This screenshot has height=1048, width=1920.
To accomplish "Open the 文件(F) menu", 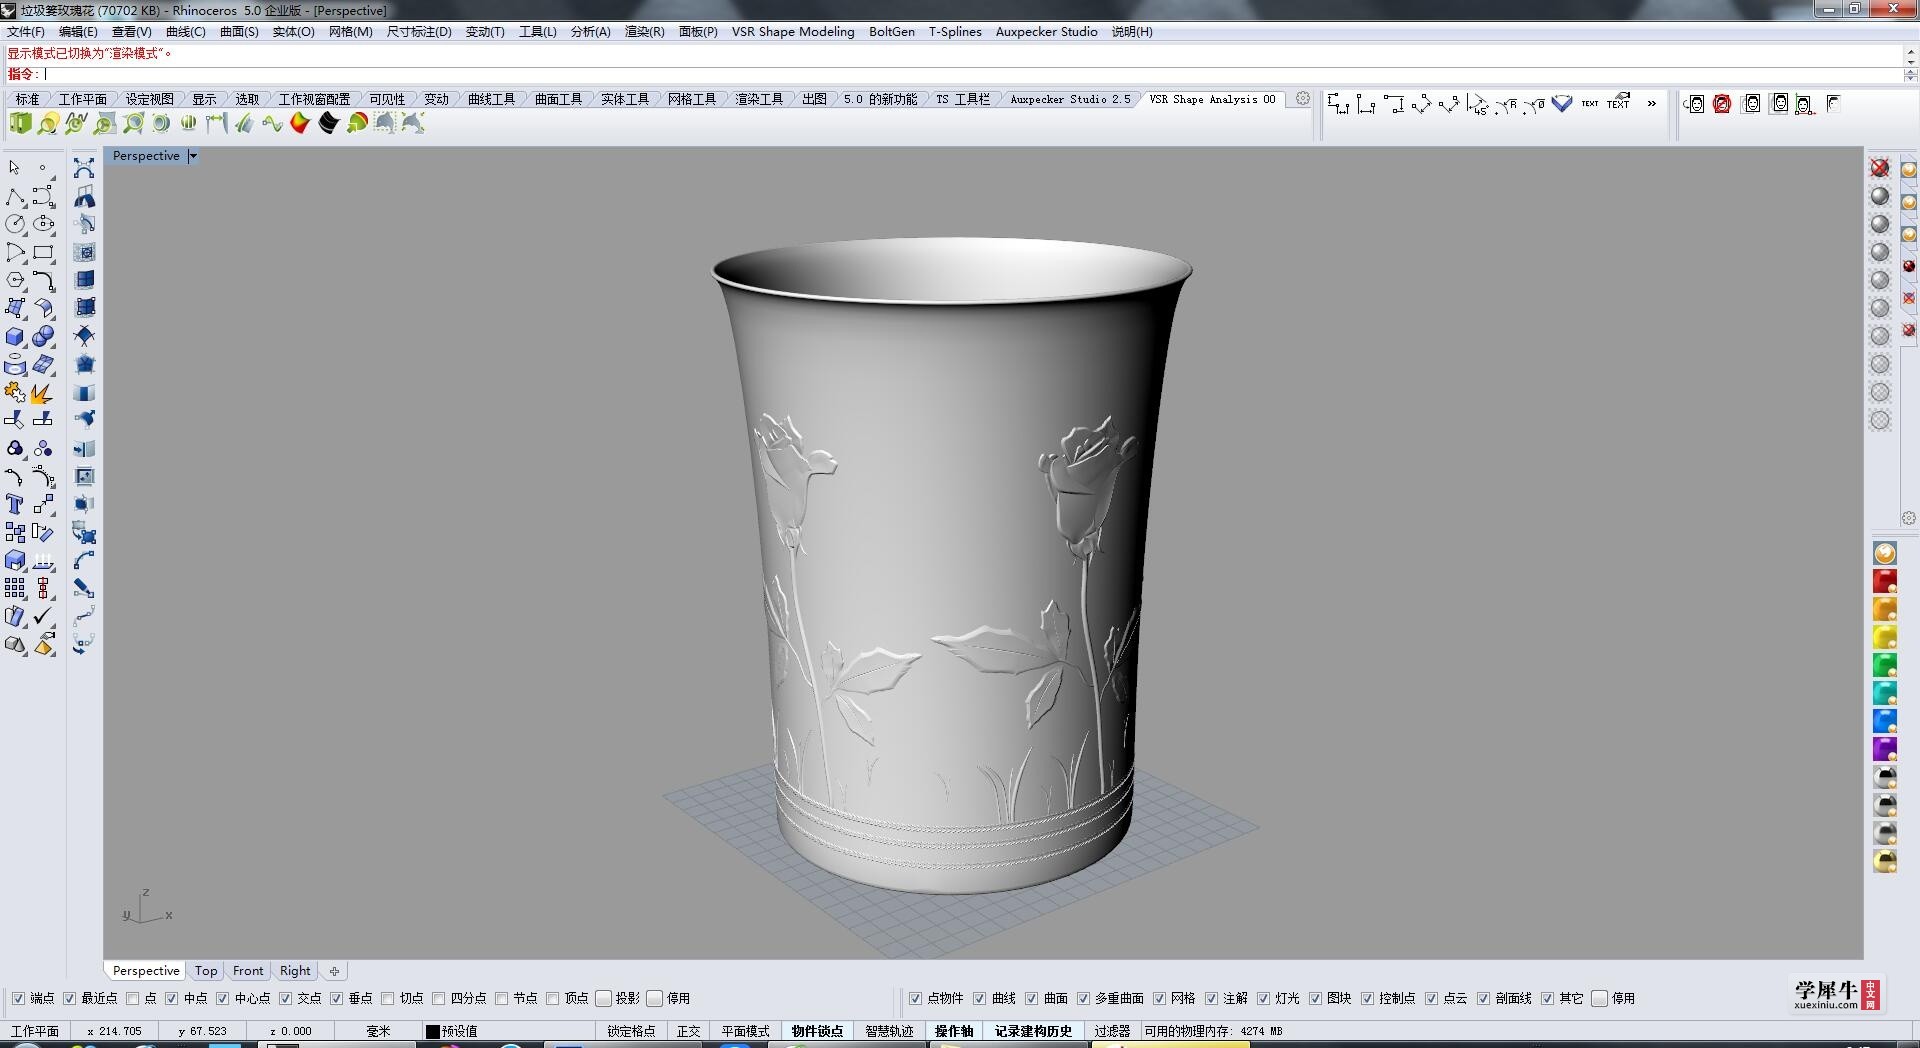I will coord(26,32).
